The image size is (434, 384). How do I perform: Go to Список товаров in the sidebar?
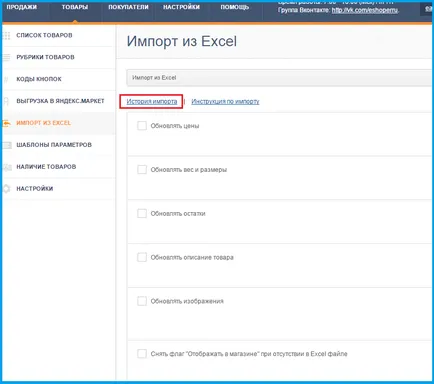(44, 35)
